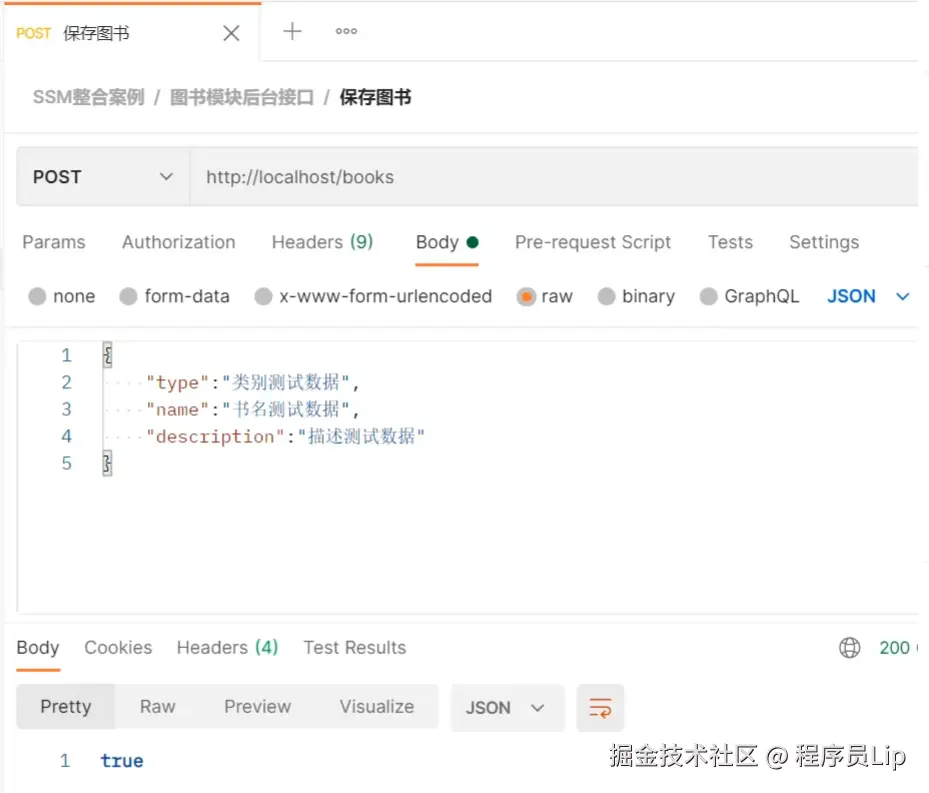929x793 pixels.
Task: Open the Tests tab
Action: click(x=730, y=242)
